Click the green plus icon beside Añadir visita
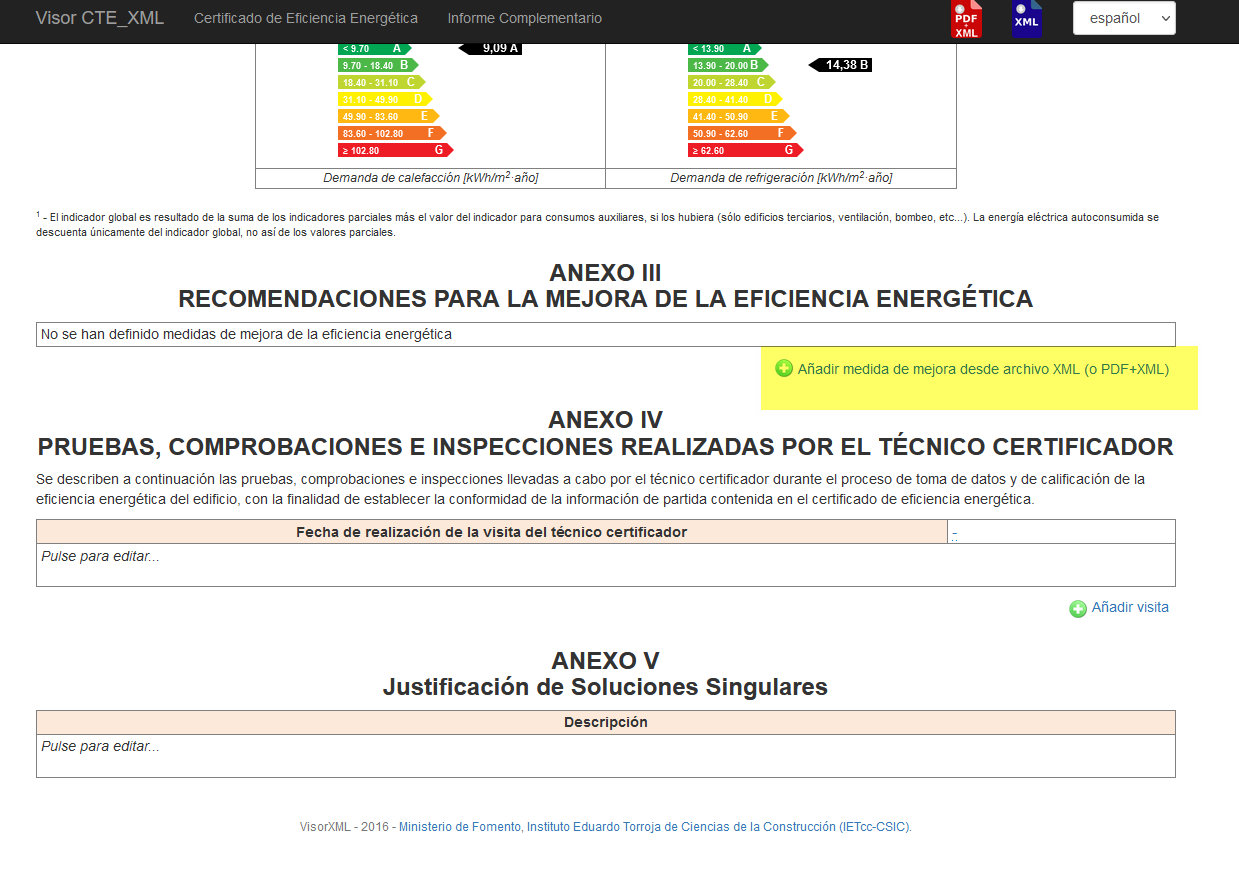 [x=1078, y=608]
